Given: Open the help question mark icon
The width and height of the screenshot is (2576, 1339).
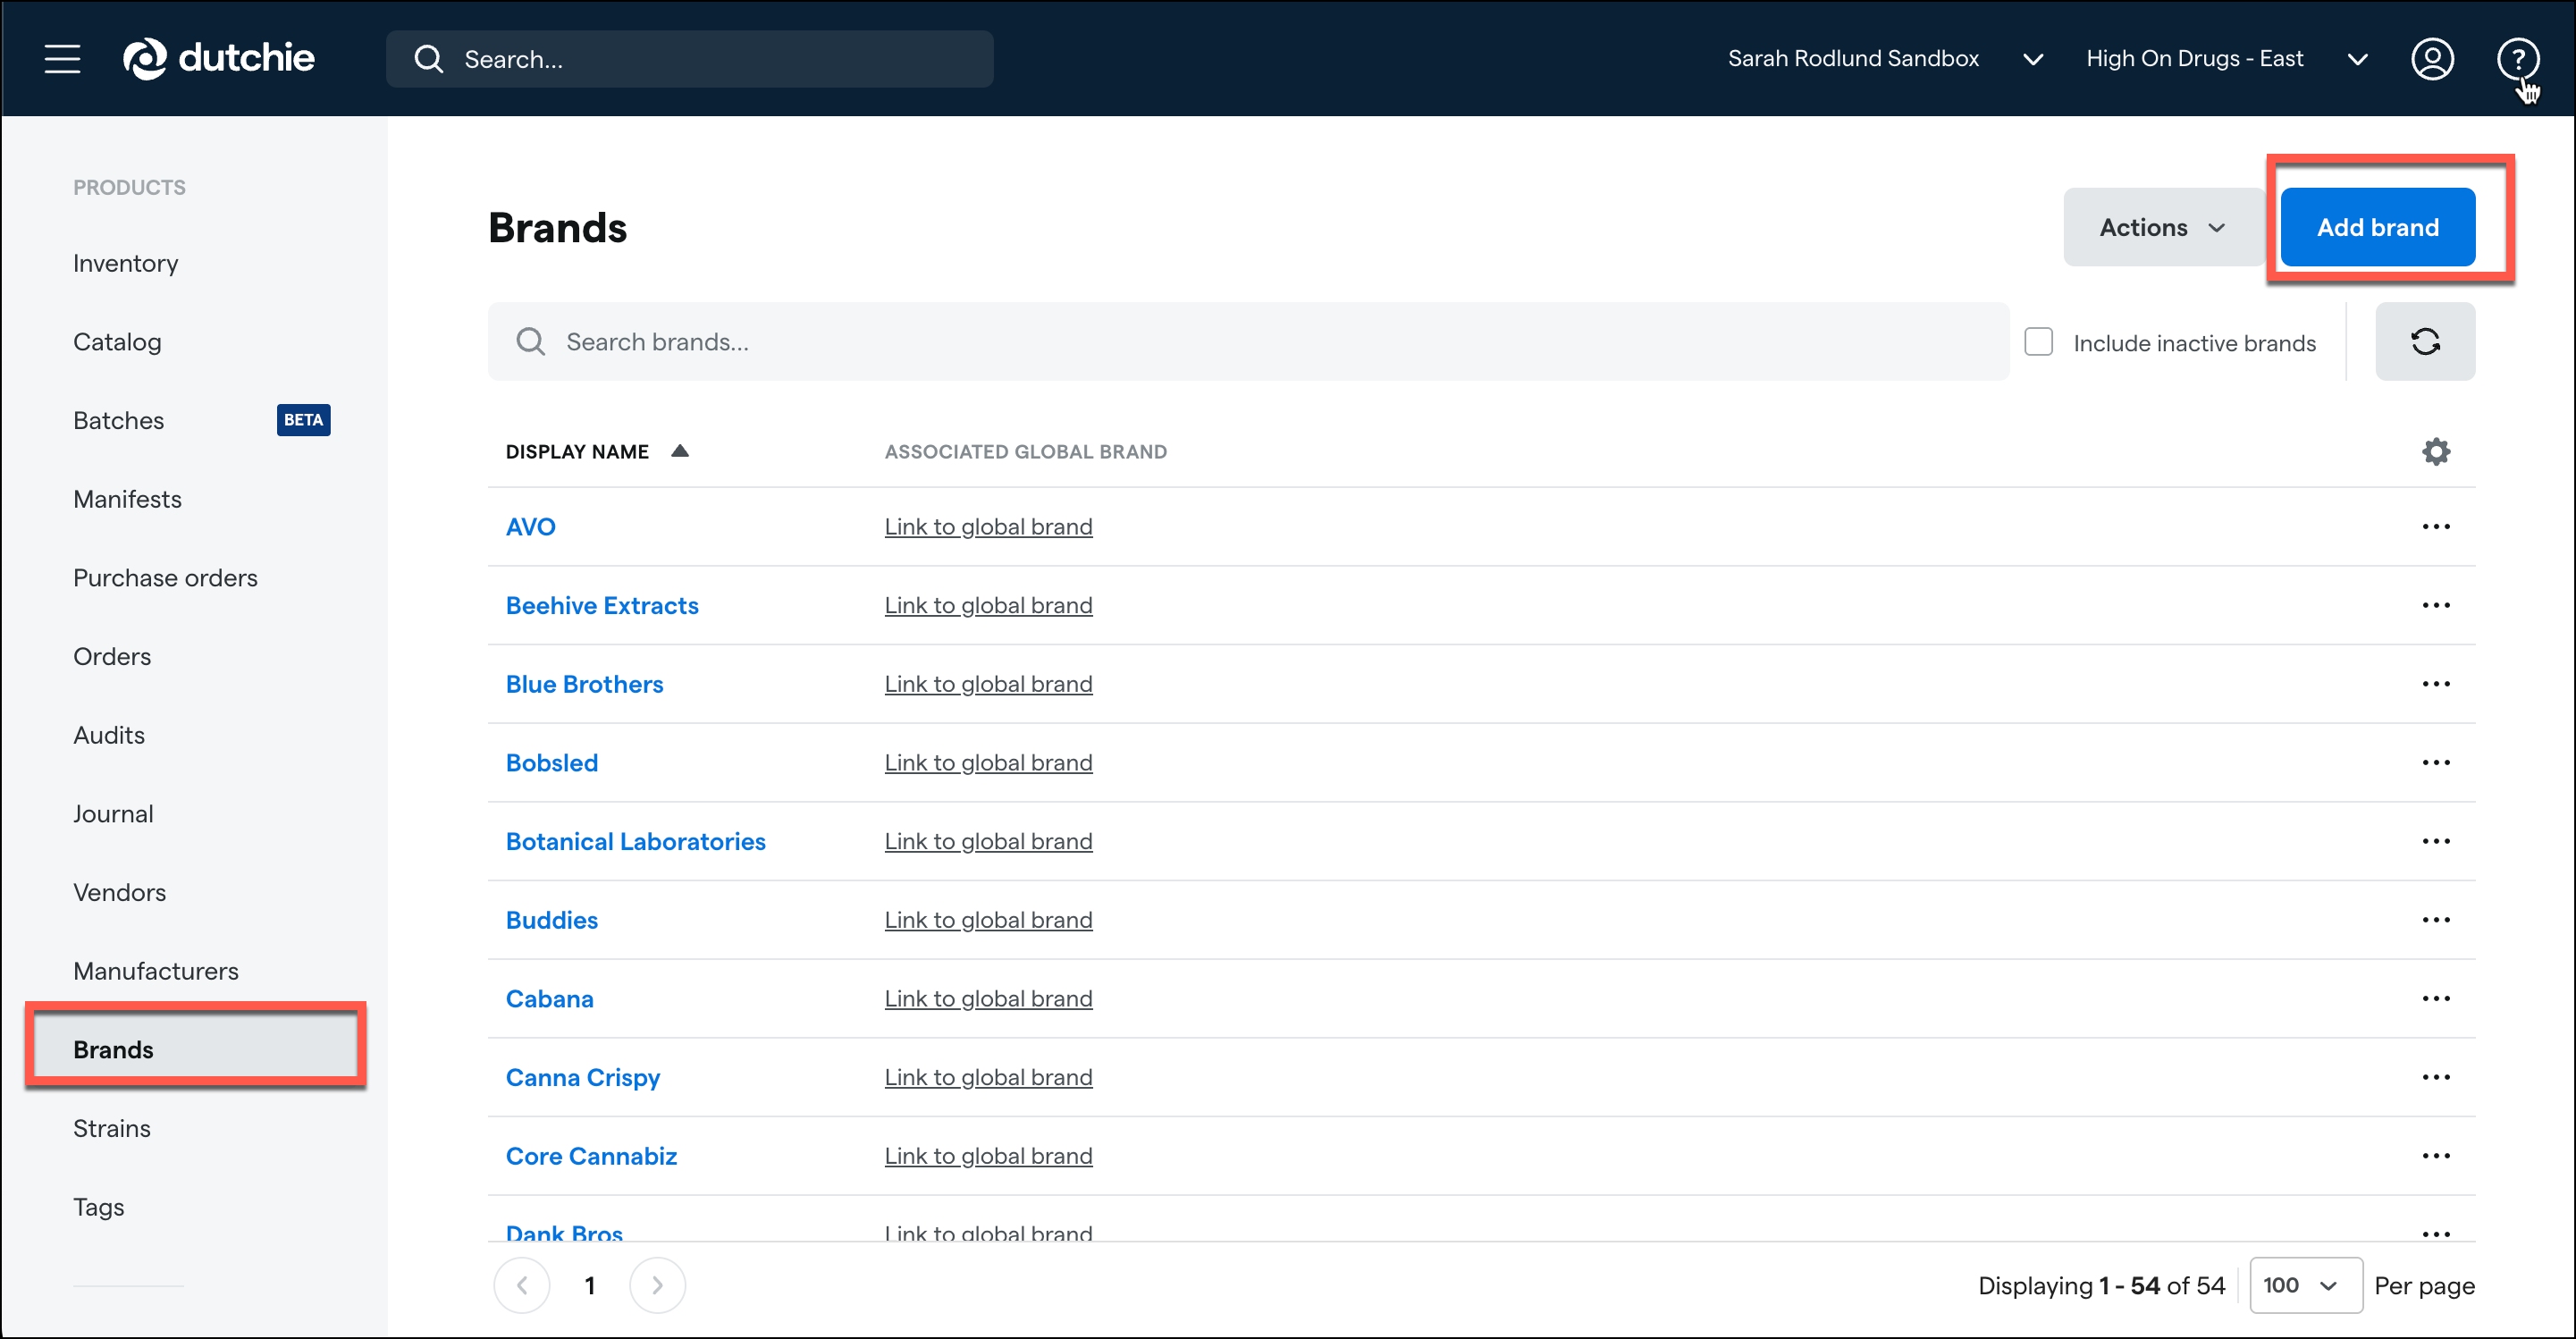Looking at the screenshot, I should pos(2517,59).
